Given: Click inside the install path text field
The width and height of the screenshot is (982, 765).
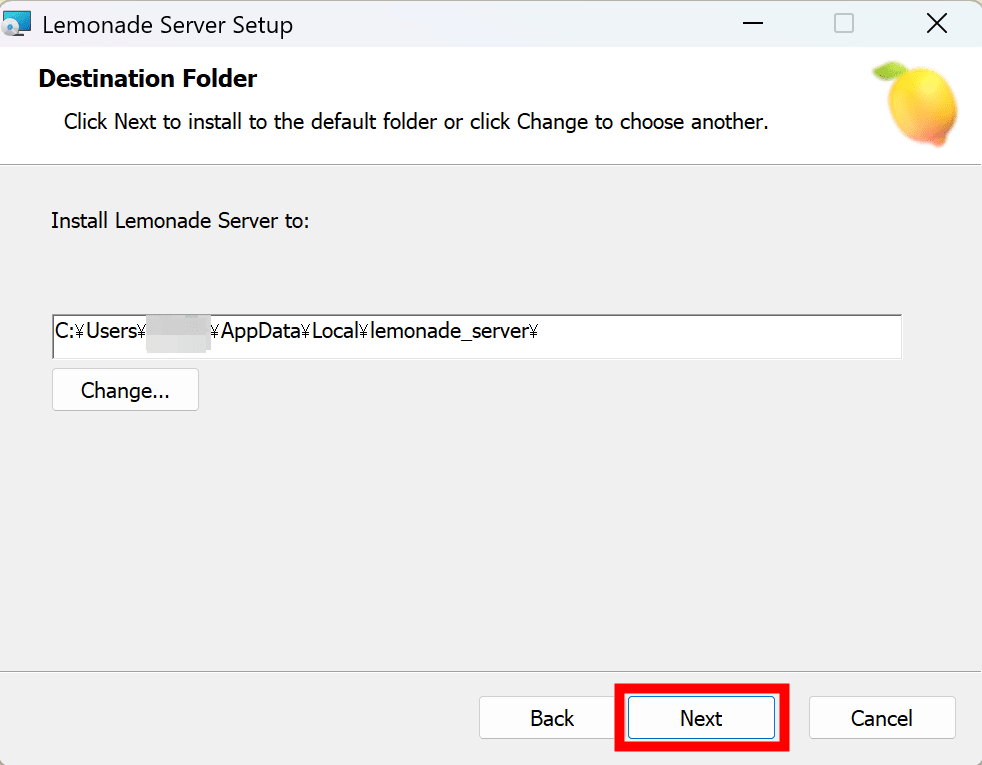Looking at the screenshot, I should 700,337.
